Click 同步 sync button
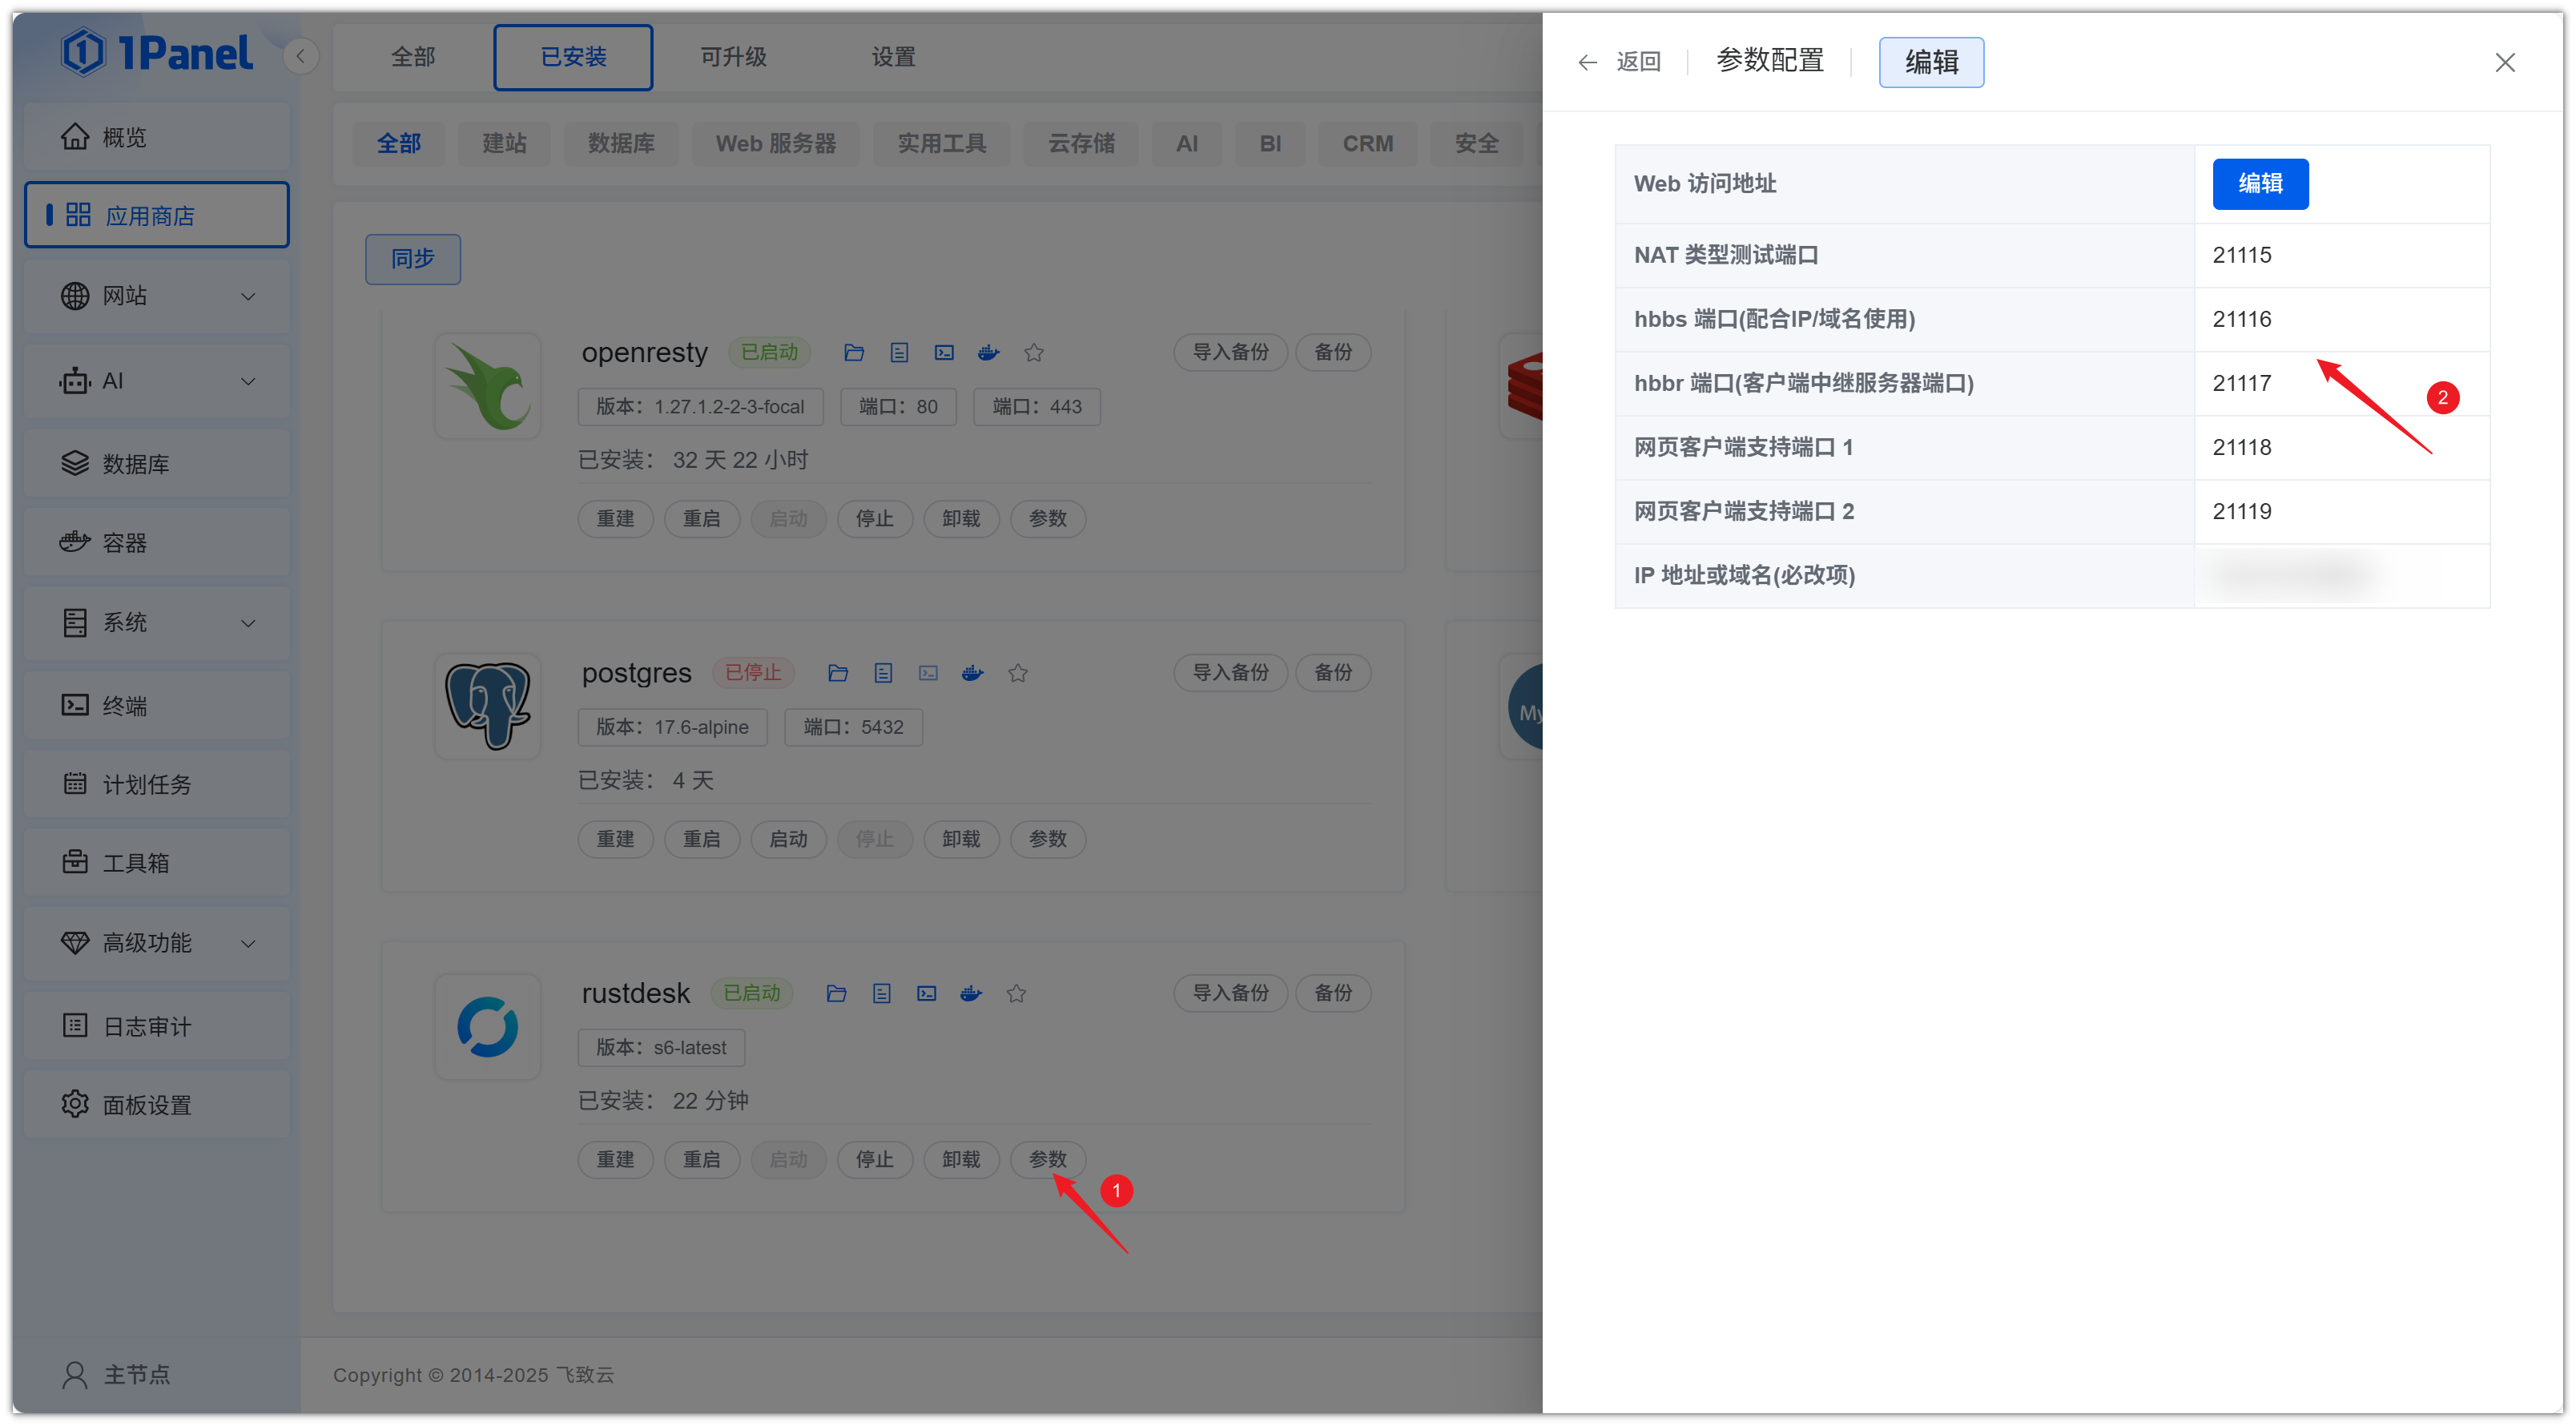Image resolution: width=2576 pixels, height=1426 pixels. point(412,259)
